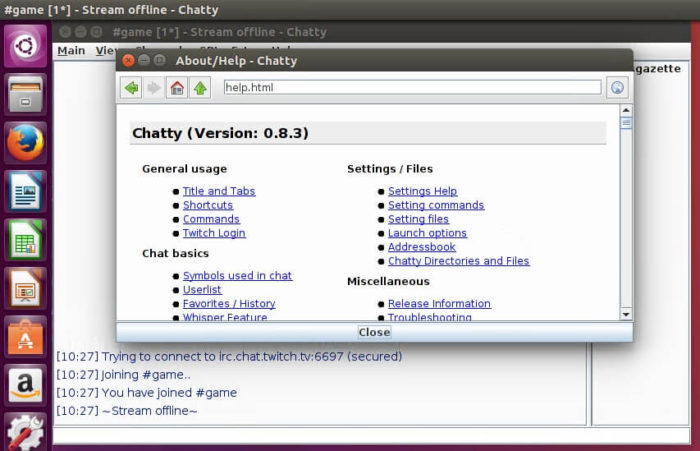Launch LibreOffice Impress from the launcher
Screen dimensions: 700x451
[25, 288]
